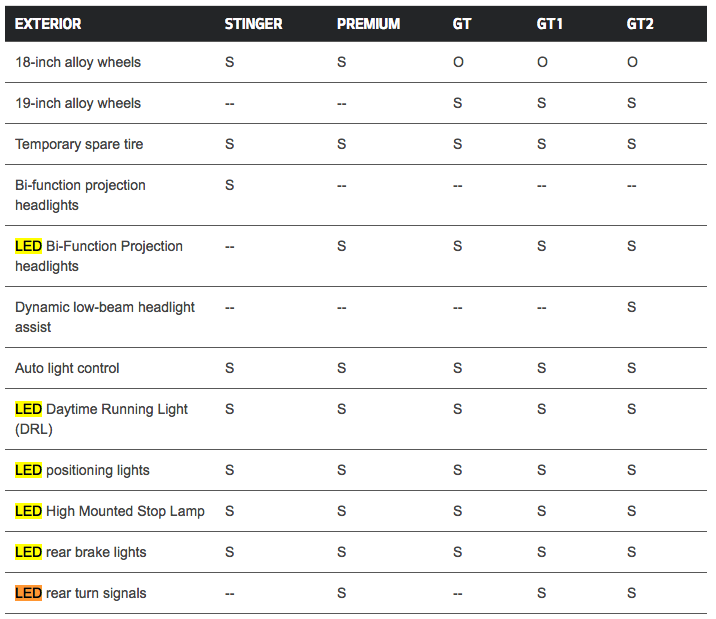This screenshot has height=619, width=716.
Task: Click the Temporary spare tire label
Action: click(x=79, y=144)
